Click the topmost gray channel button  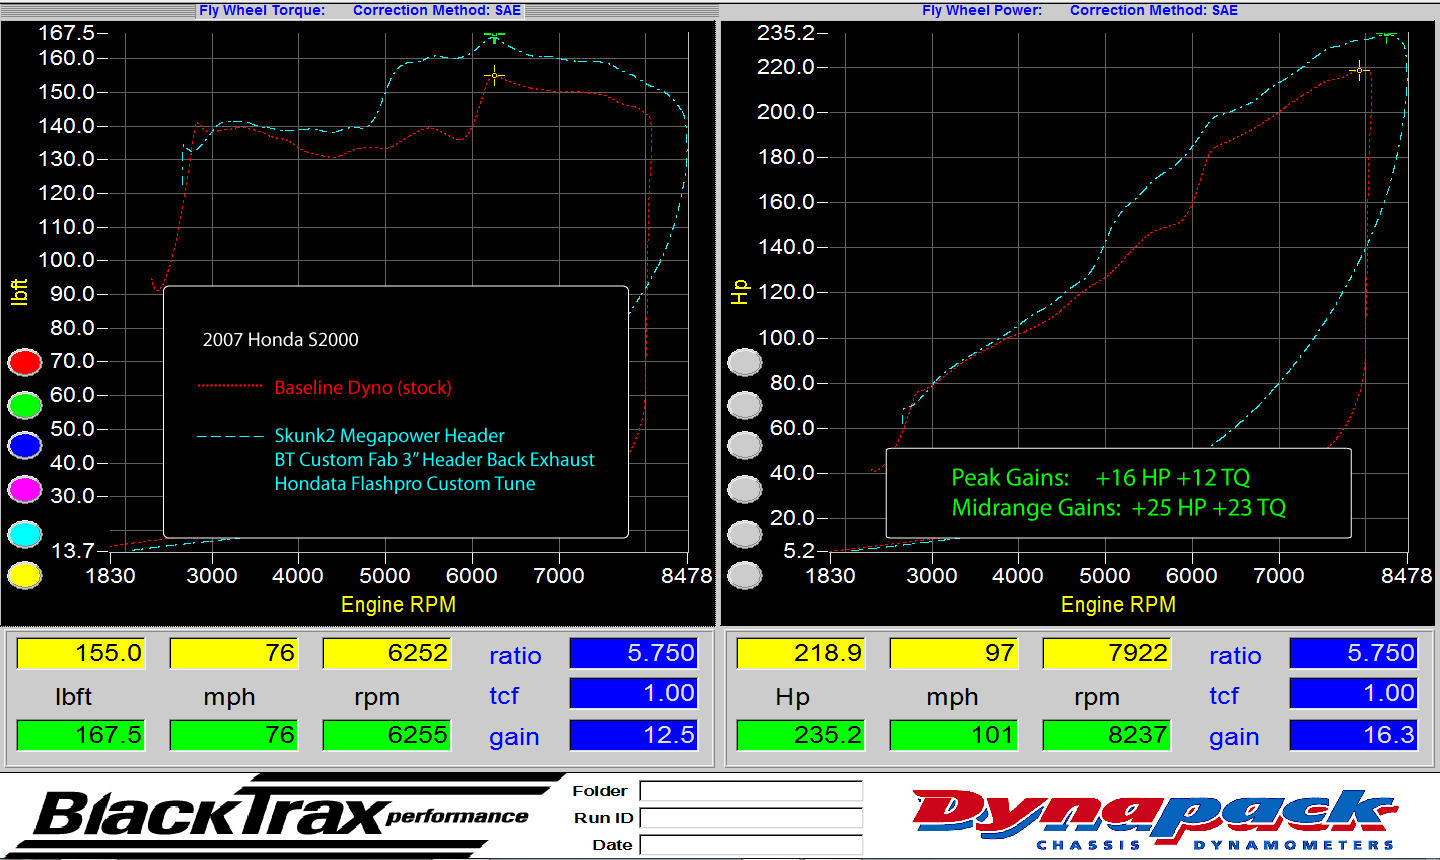[x=744, y=361]
